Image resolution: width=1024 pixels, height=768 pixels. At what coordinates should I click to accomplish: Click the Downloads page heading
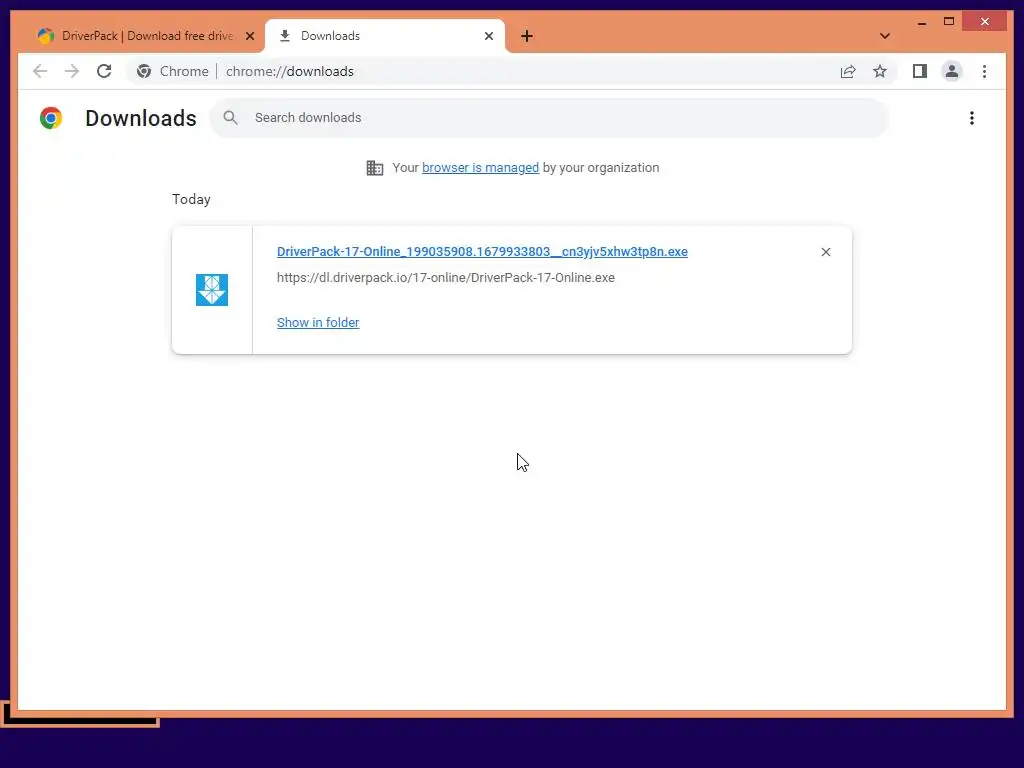140,118
